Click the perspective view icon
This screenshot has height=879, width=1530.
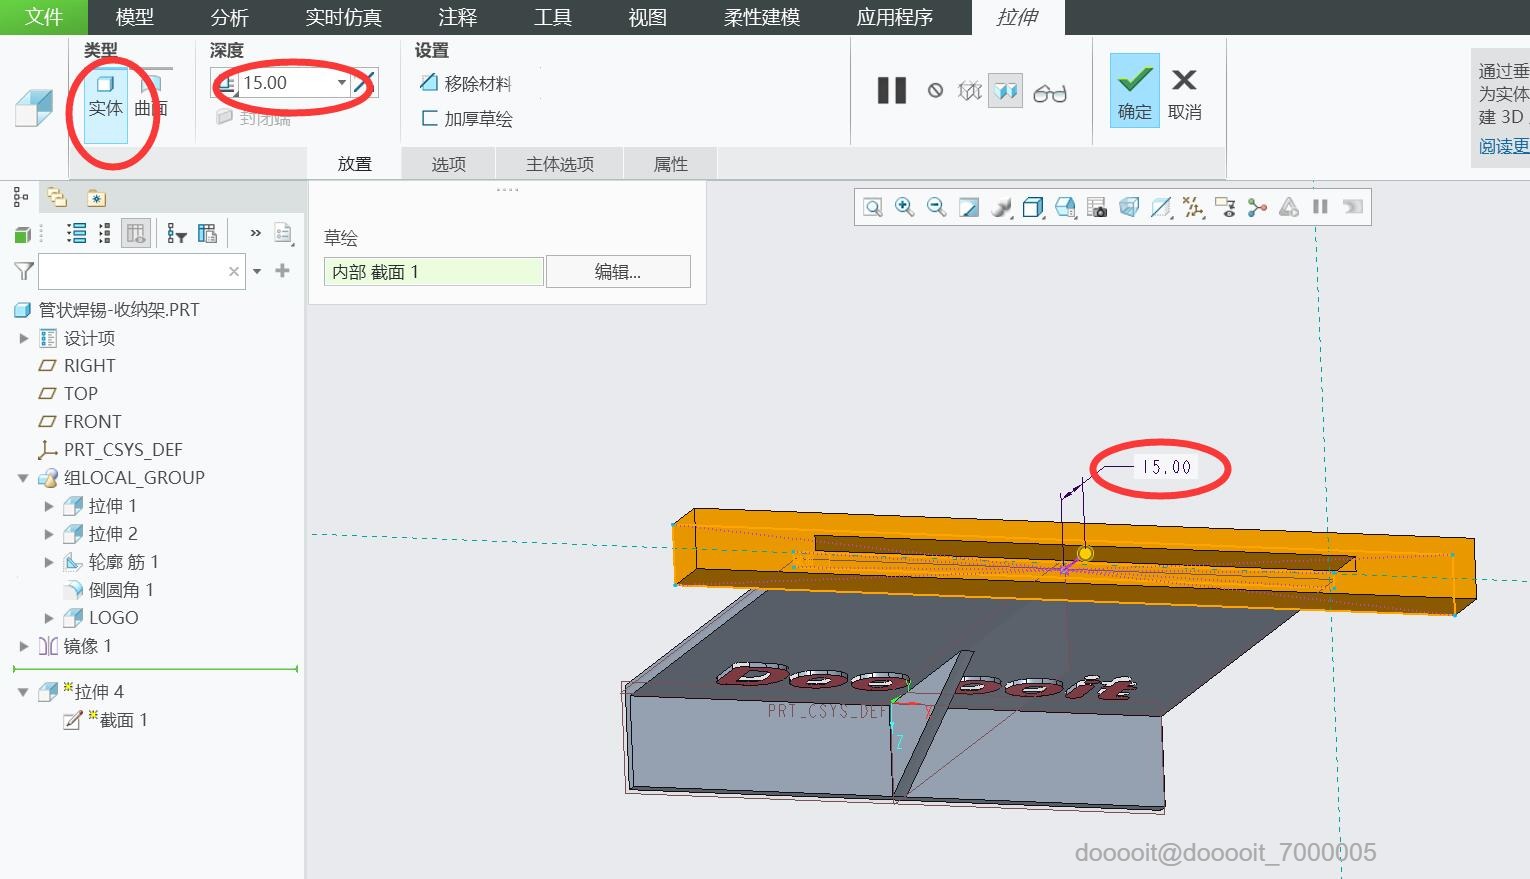pyautogui.click(x=1129, y=207)
